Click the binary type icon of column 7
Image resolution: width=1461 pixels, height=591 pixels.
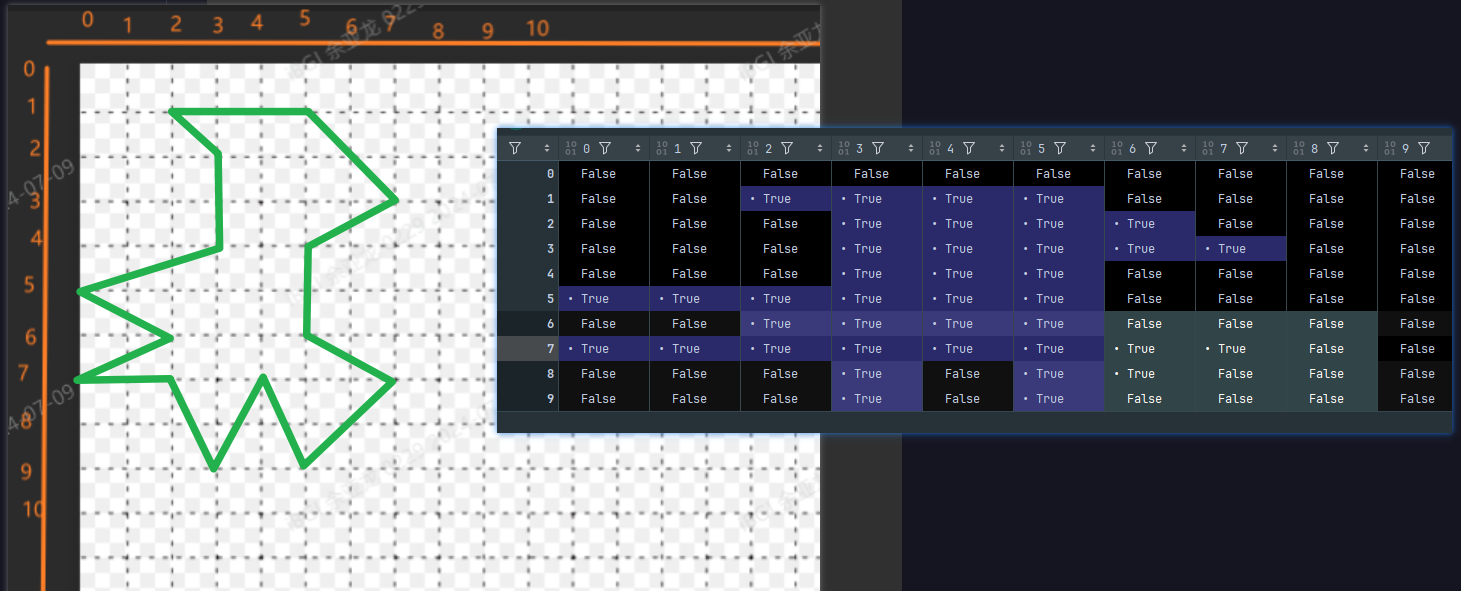point(1208,148)
